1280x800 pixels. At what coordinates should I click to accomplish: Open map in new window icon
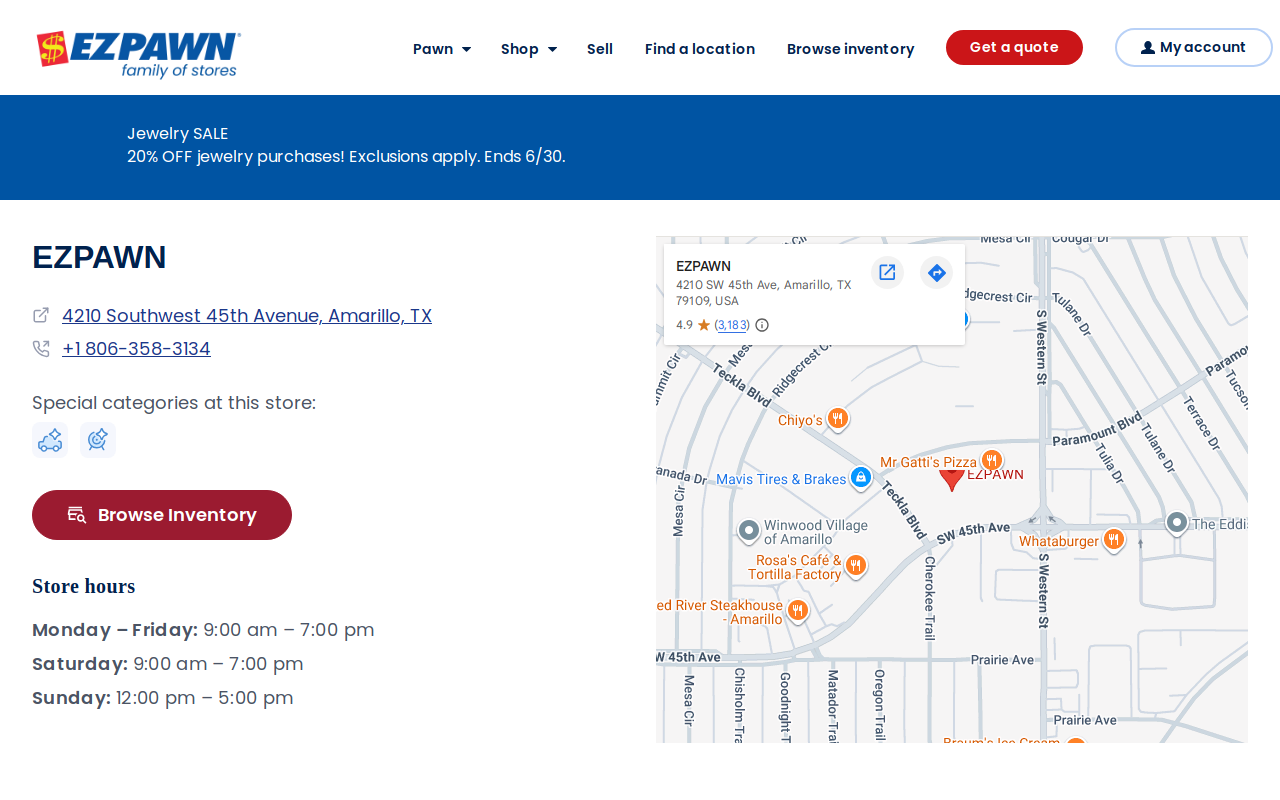(x=887, y=272)
